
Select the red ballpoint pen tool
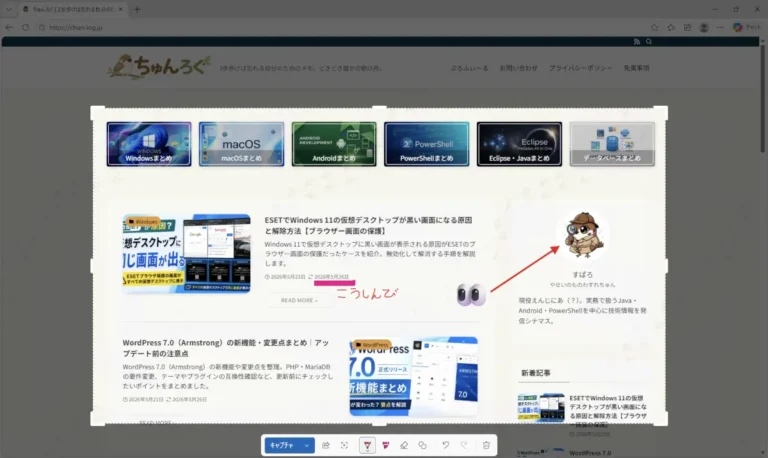pos(367,445)
